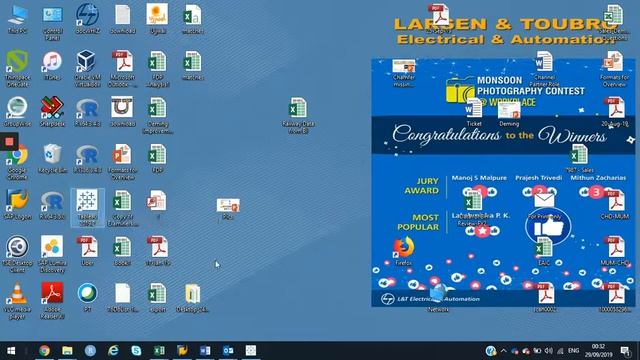Open the Recycle Bin
Viewport: 640px width, 360px height.
[52, 158]
